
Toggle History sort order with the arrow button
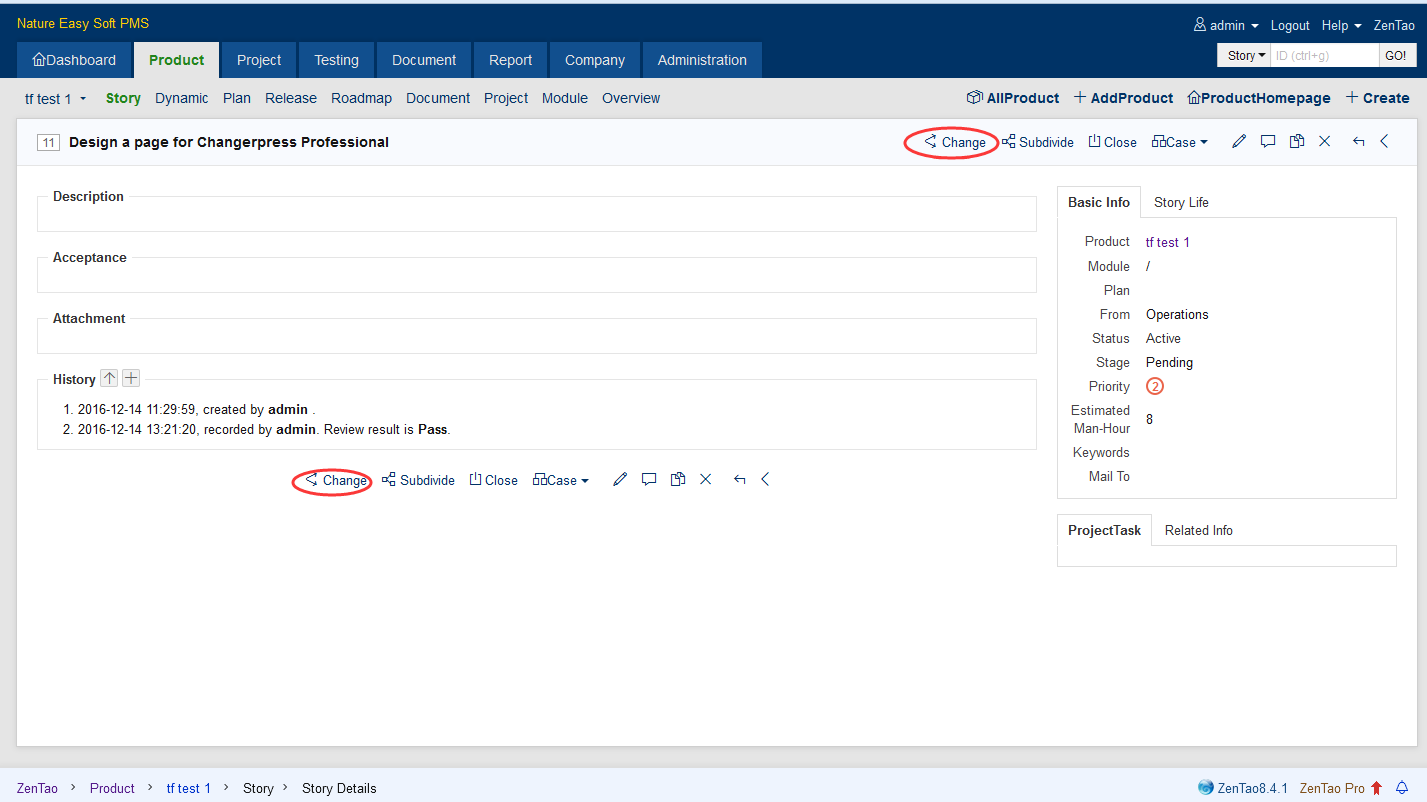click(x=109, y=378)
